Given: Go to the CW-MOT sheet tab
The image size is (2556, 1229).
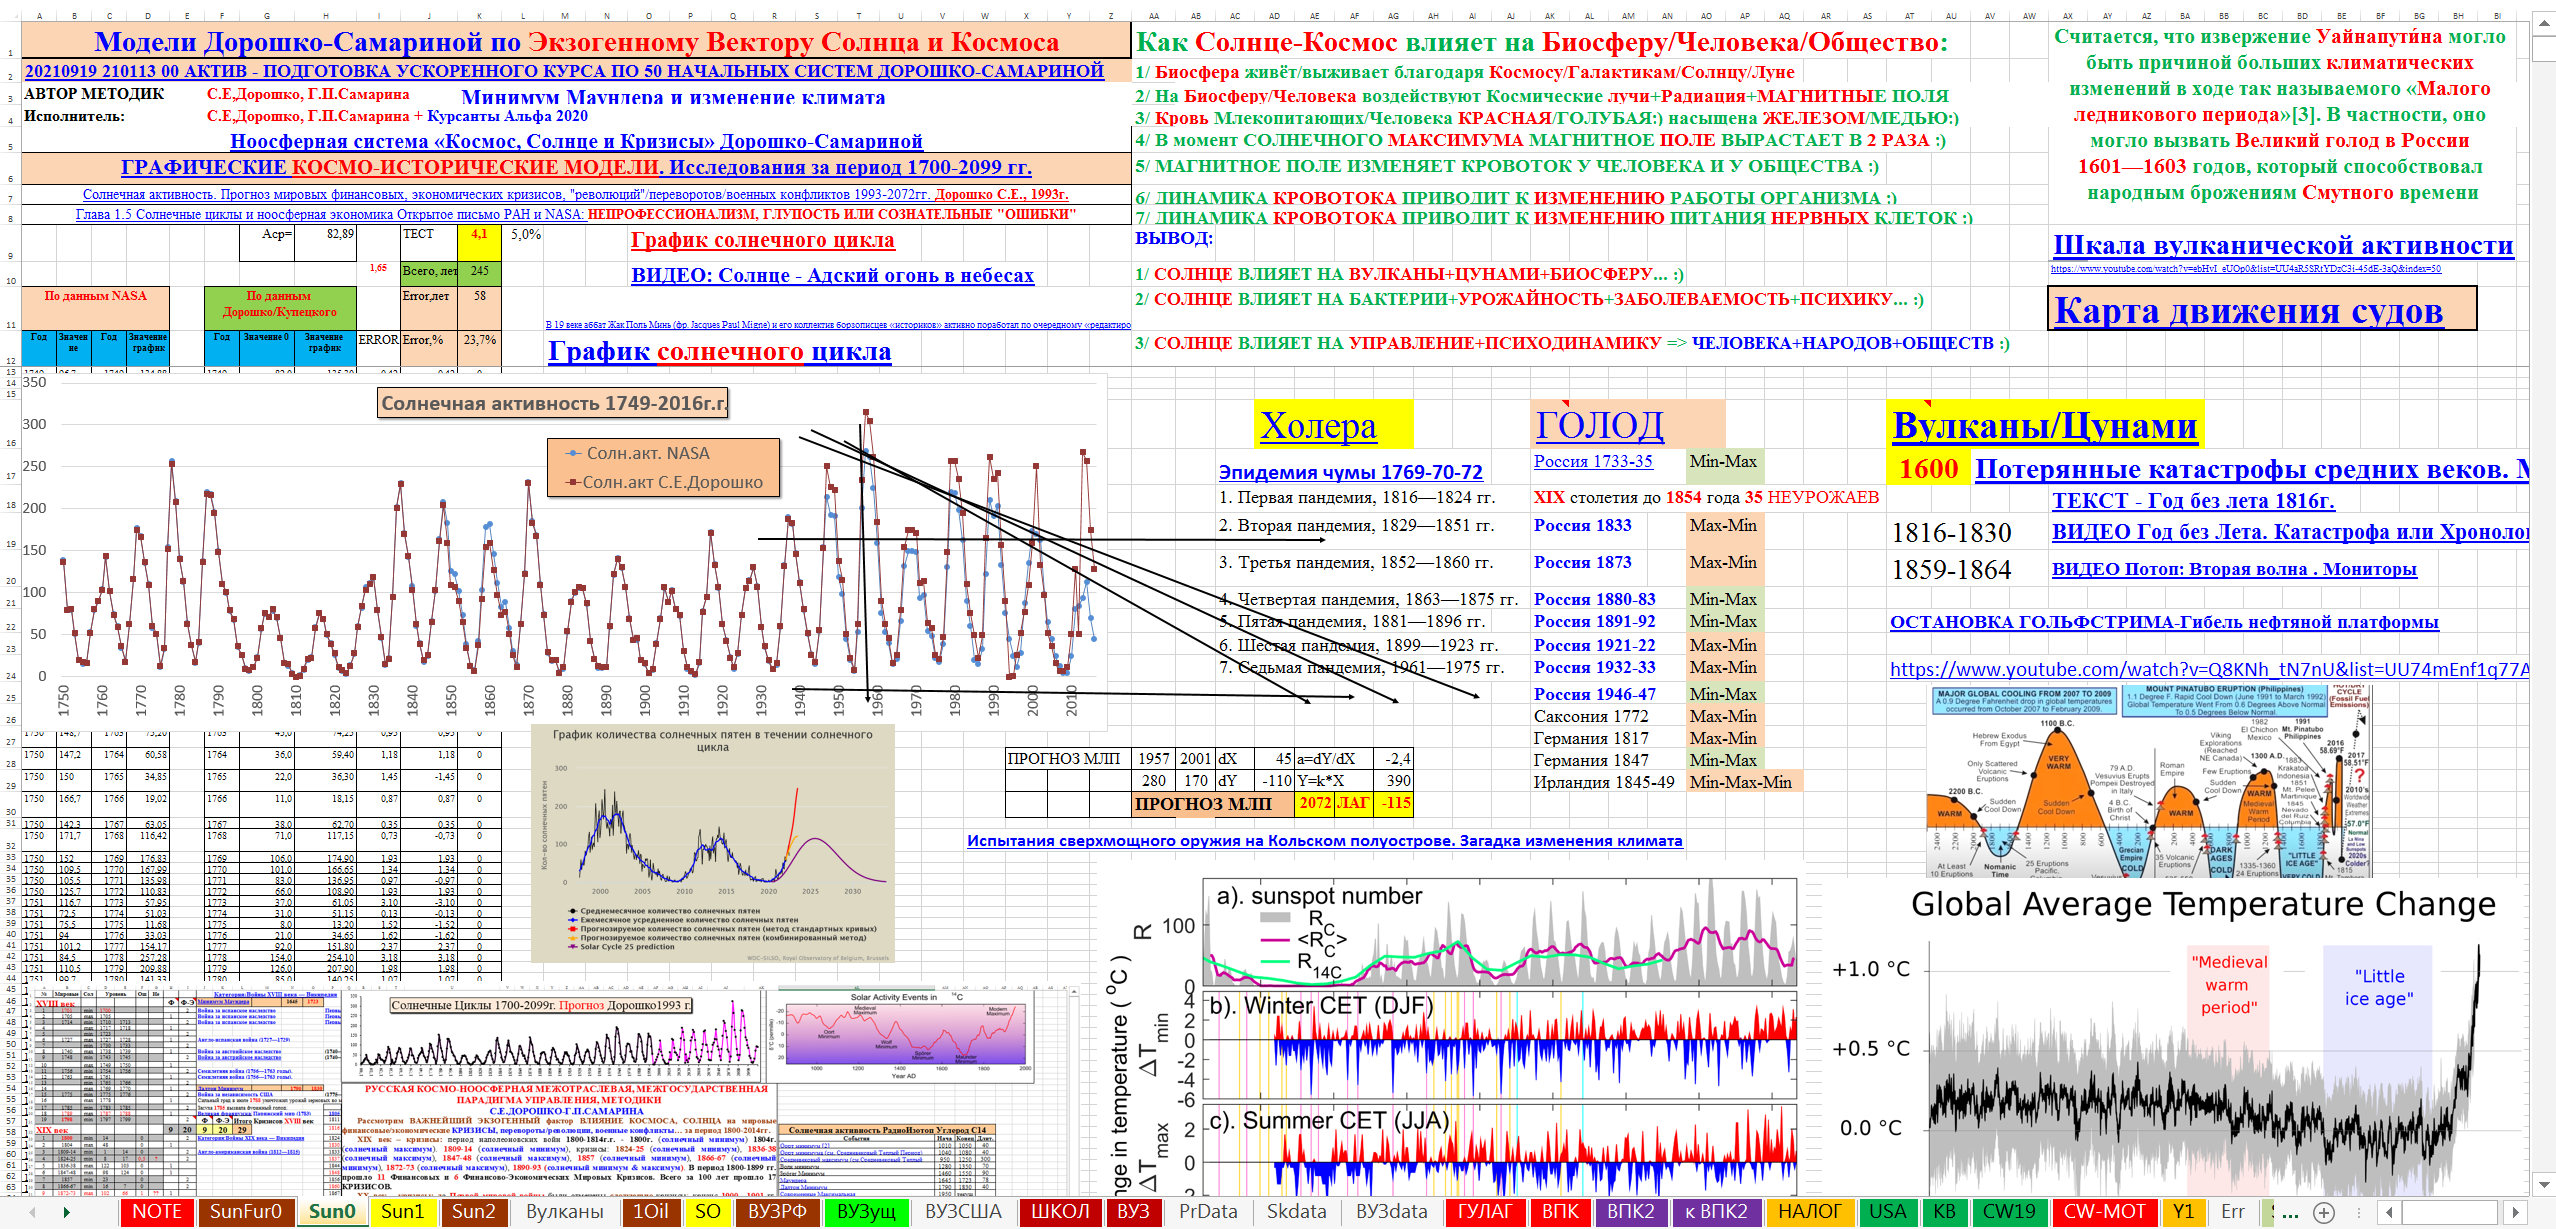Looking at the screenshot, I should pos(2104,1211).
